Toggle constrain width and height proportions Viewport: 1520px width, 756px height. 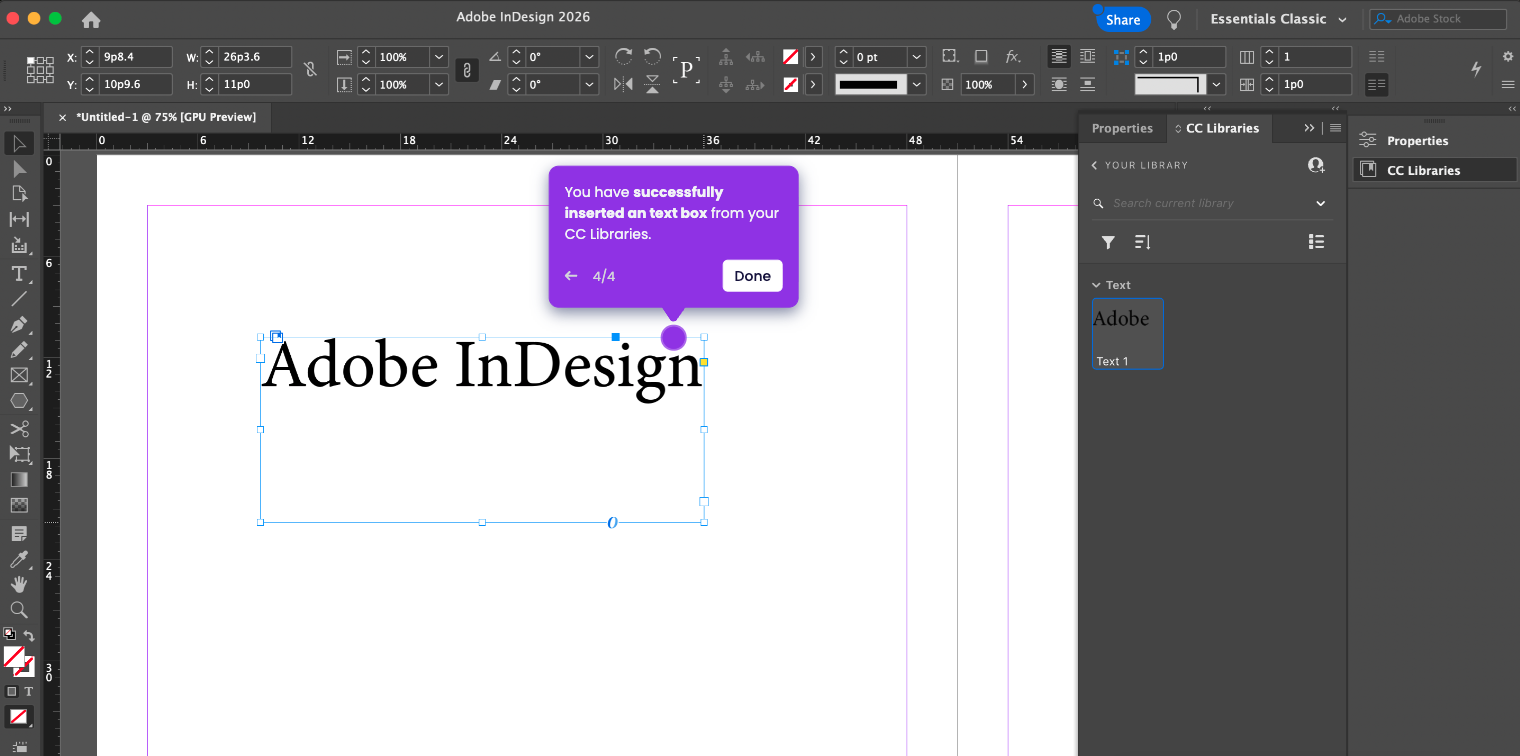(x=310, y=70)
